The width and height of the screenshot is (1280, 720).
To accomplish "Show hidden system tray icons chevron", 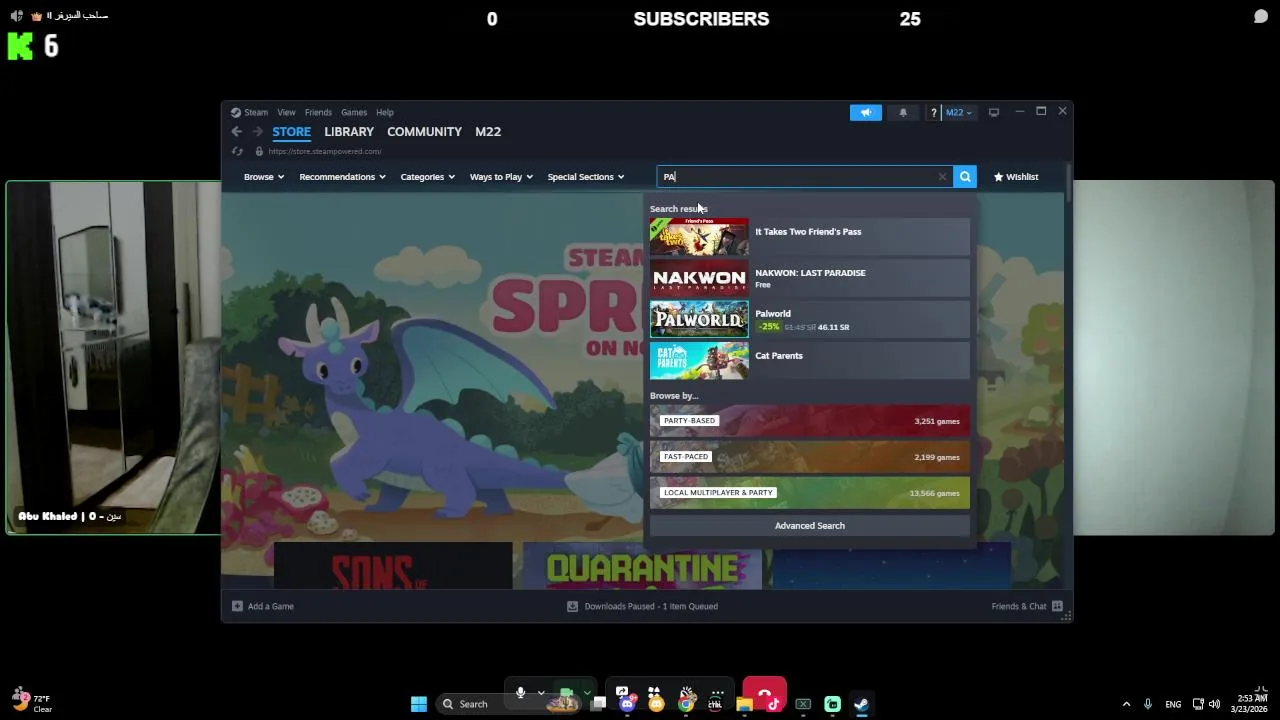I will 1126,704.
